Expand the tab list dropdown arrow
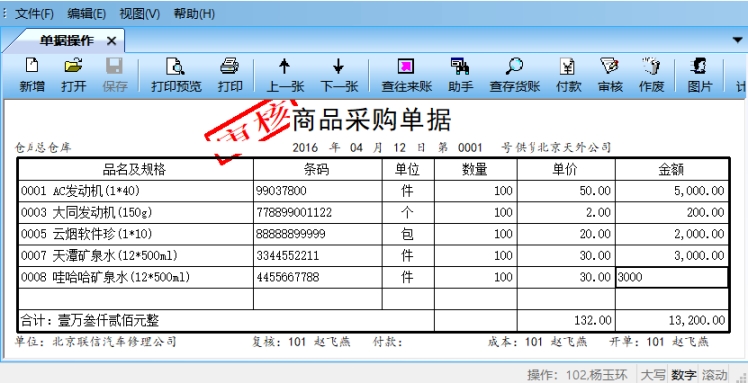This screenshot has height=384, width=748. pos(738,40)
